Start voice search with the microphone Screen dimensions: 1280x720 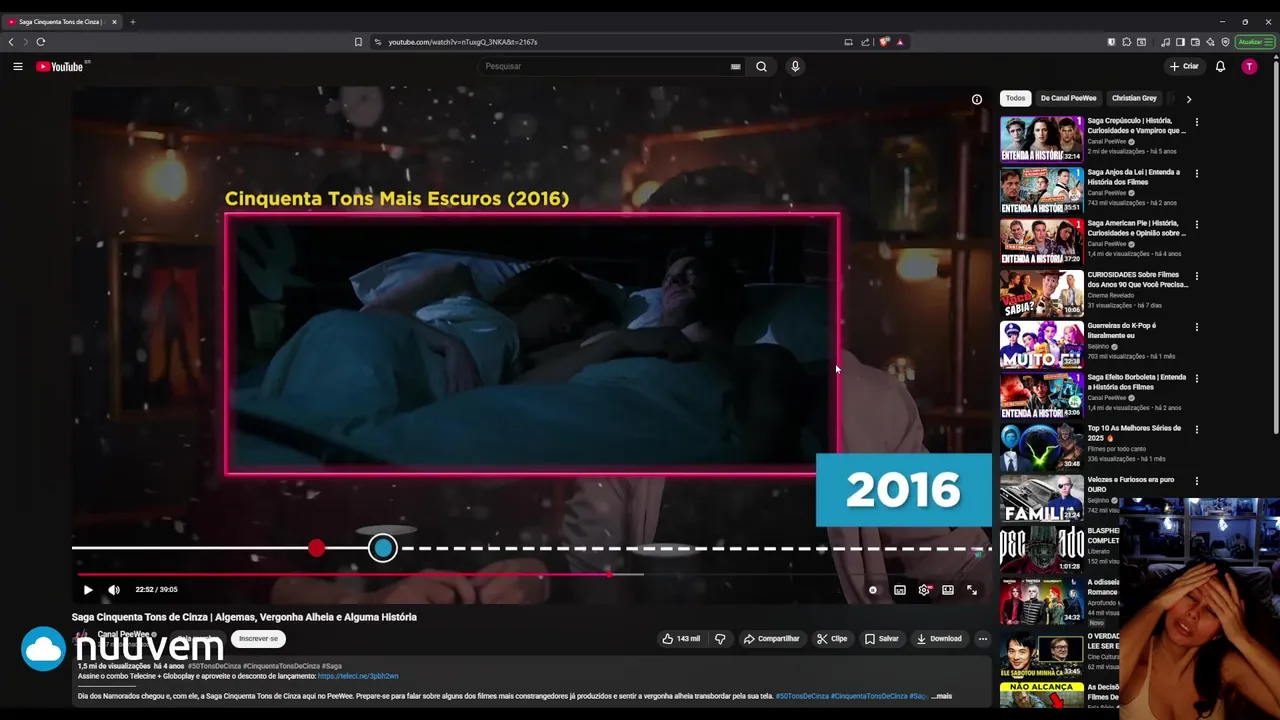point(795,67)
